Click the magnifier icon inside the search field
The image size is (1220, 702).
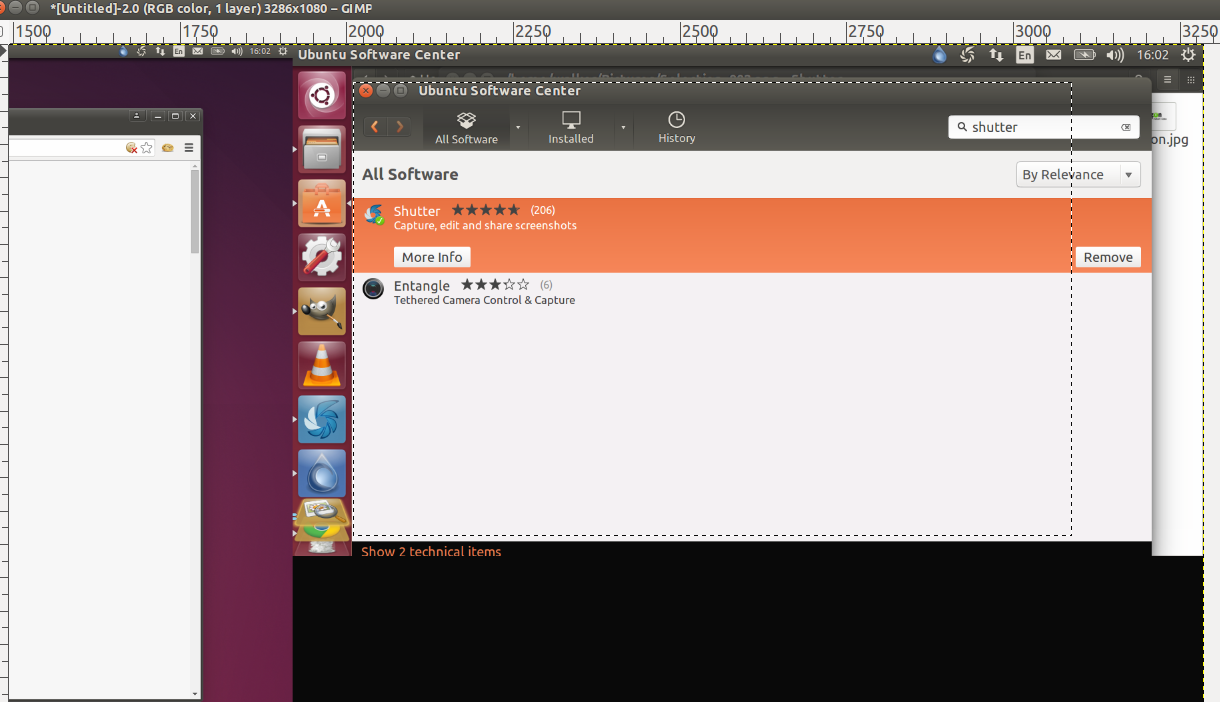962,127
